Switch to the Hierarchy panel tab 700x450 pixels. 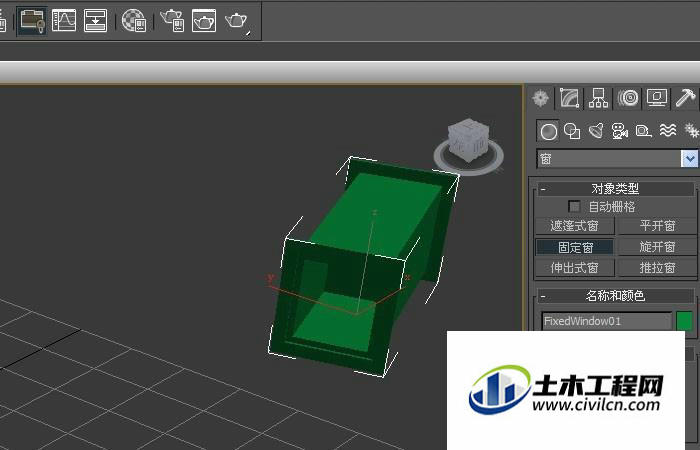tap(598, 98)
